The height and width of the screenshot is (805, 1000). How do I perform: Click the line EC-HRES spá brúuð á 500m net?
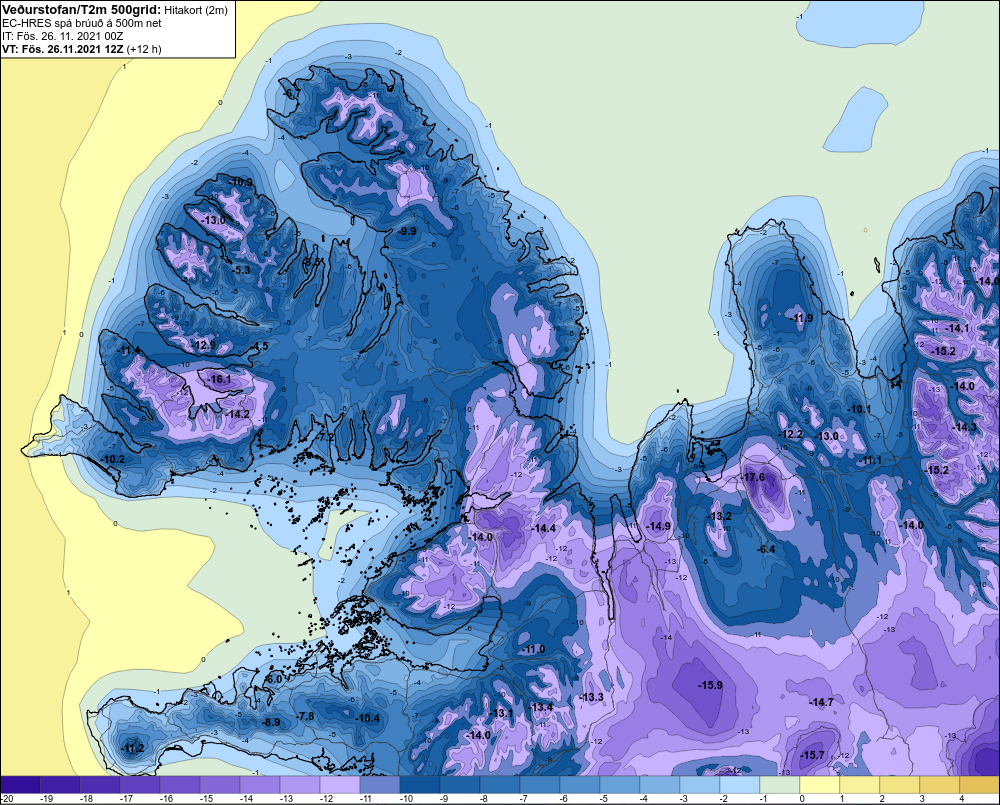81,24
